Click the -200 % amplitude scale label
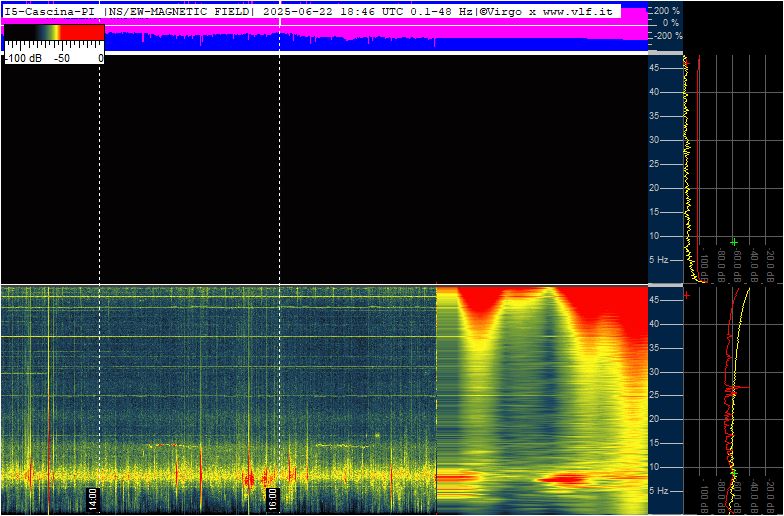 [667, 36]
